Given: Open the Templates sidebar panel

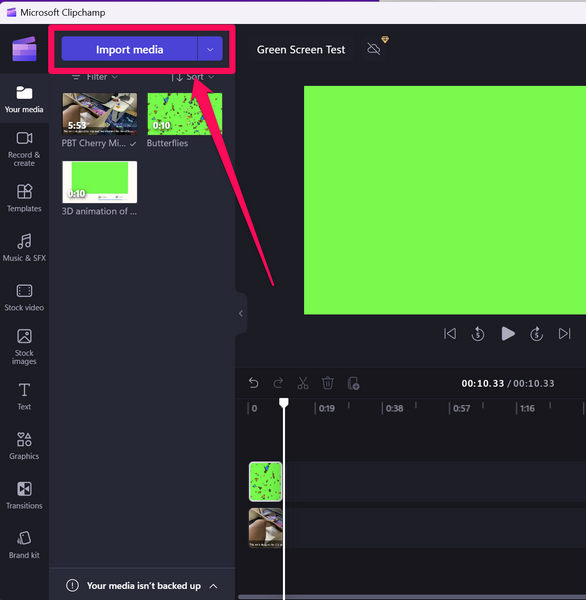Looking at the screenshot, I should 24,198.
